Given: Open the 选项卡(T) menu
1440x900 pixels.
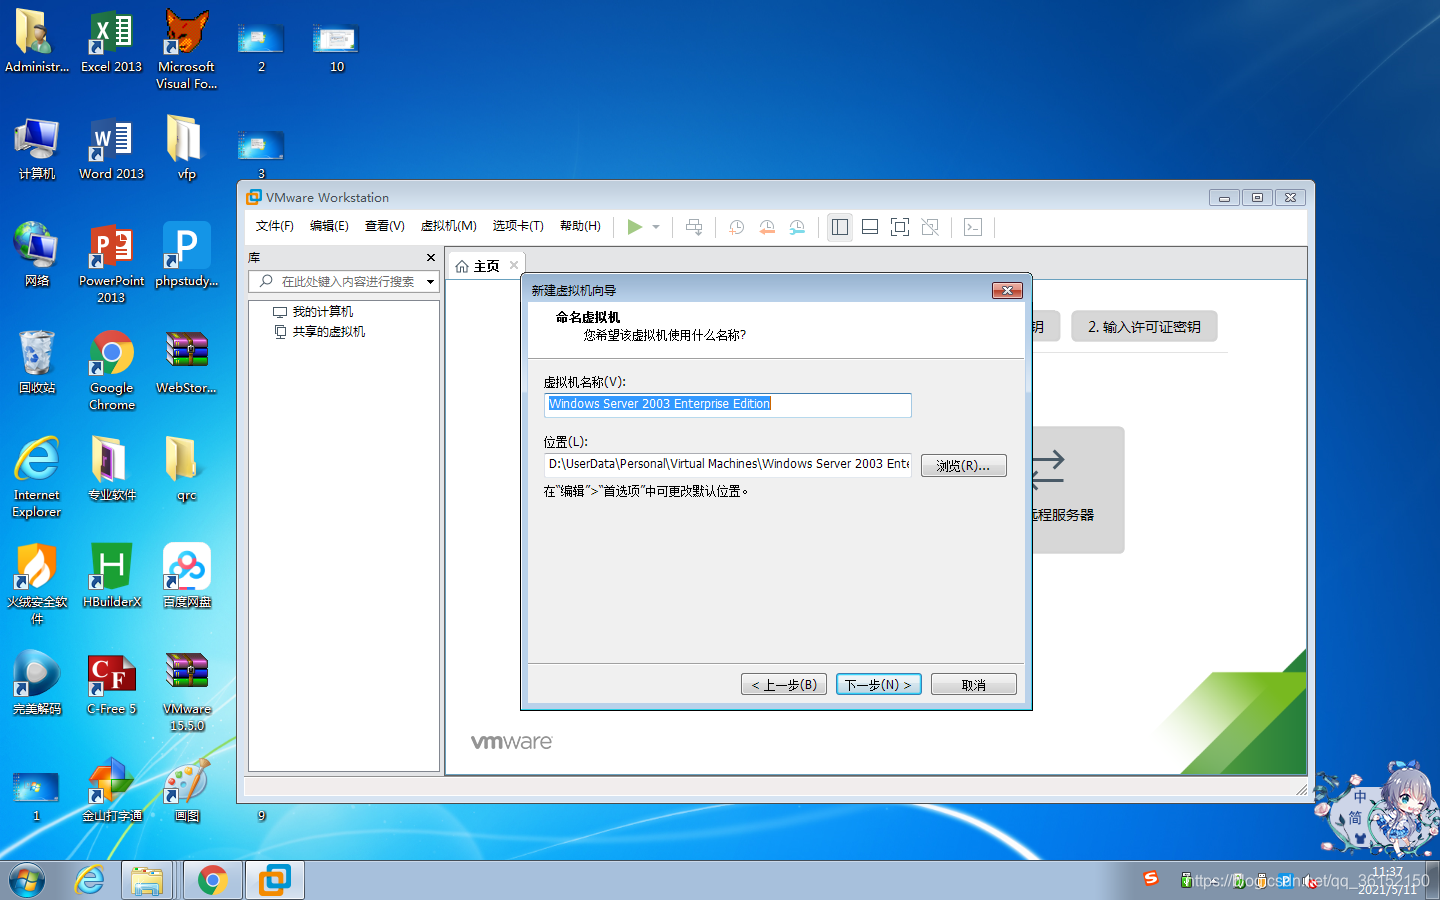Looking at the screenshot, I should pyautogui.click(x=518, y=226).
